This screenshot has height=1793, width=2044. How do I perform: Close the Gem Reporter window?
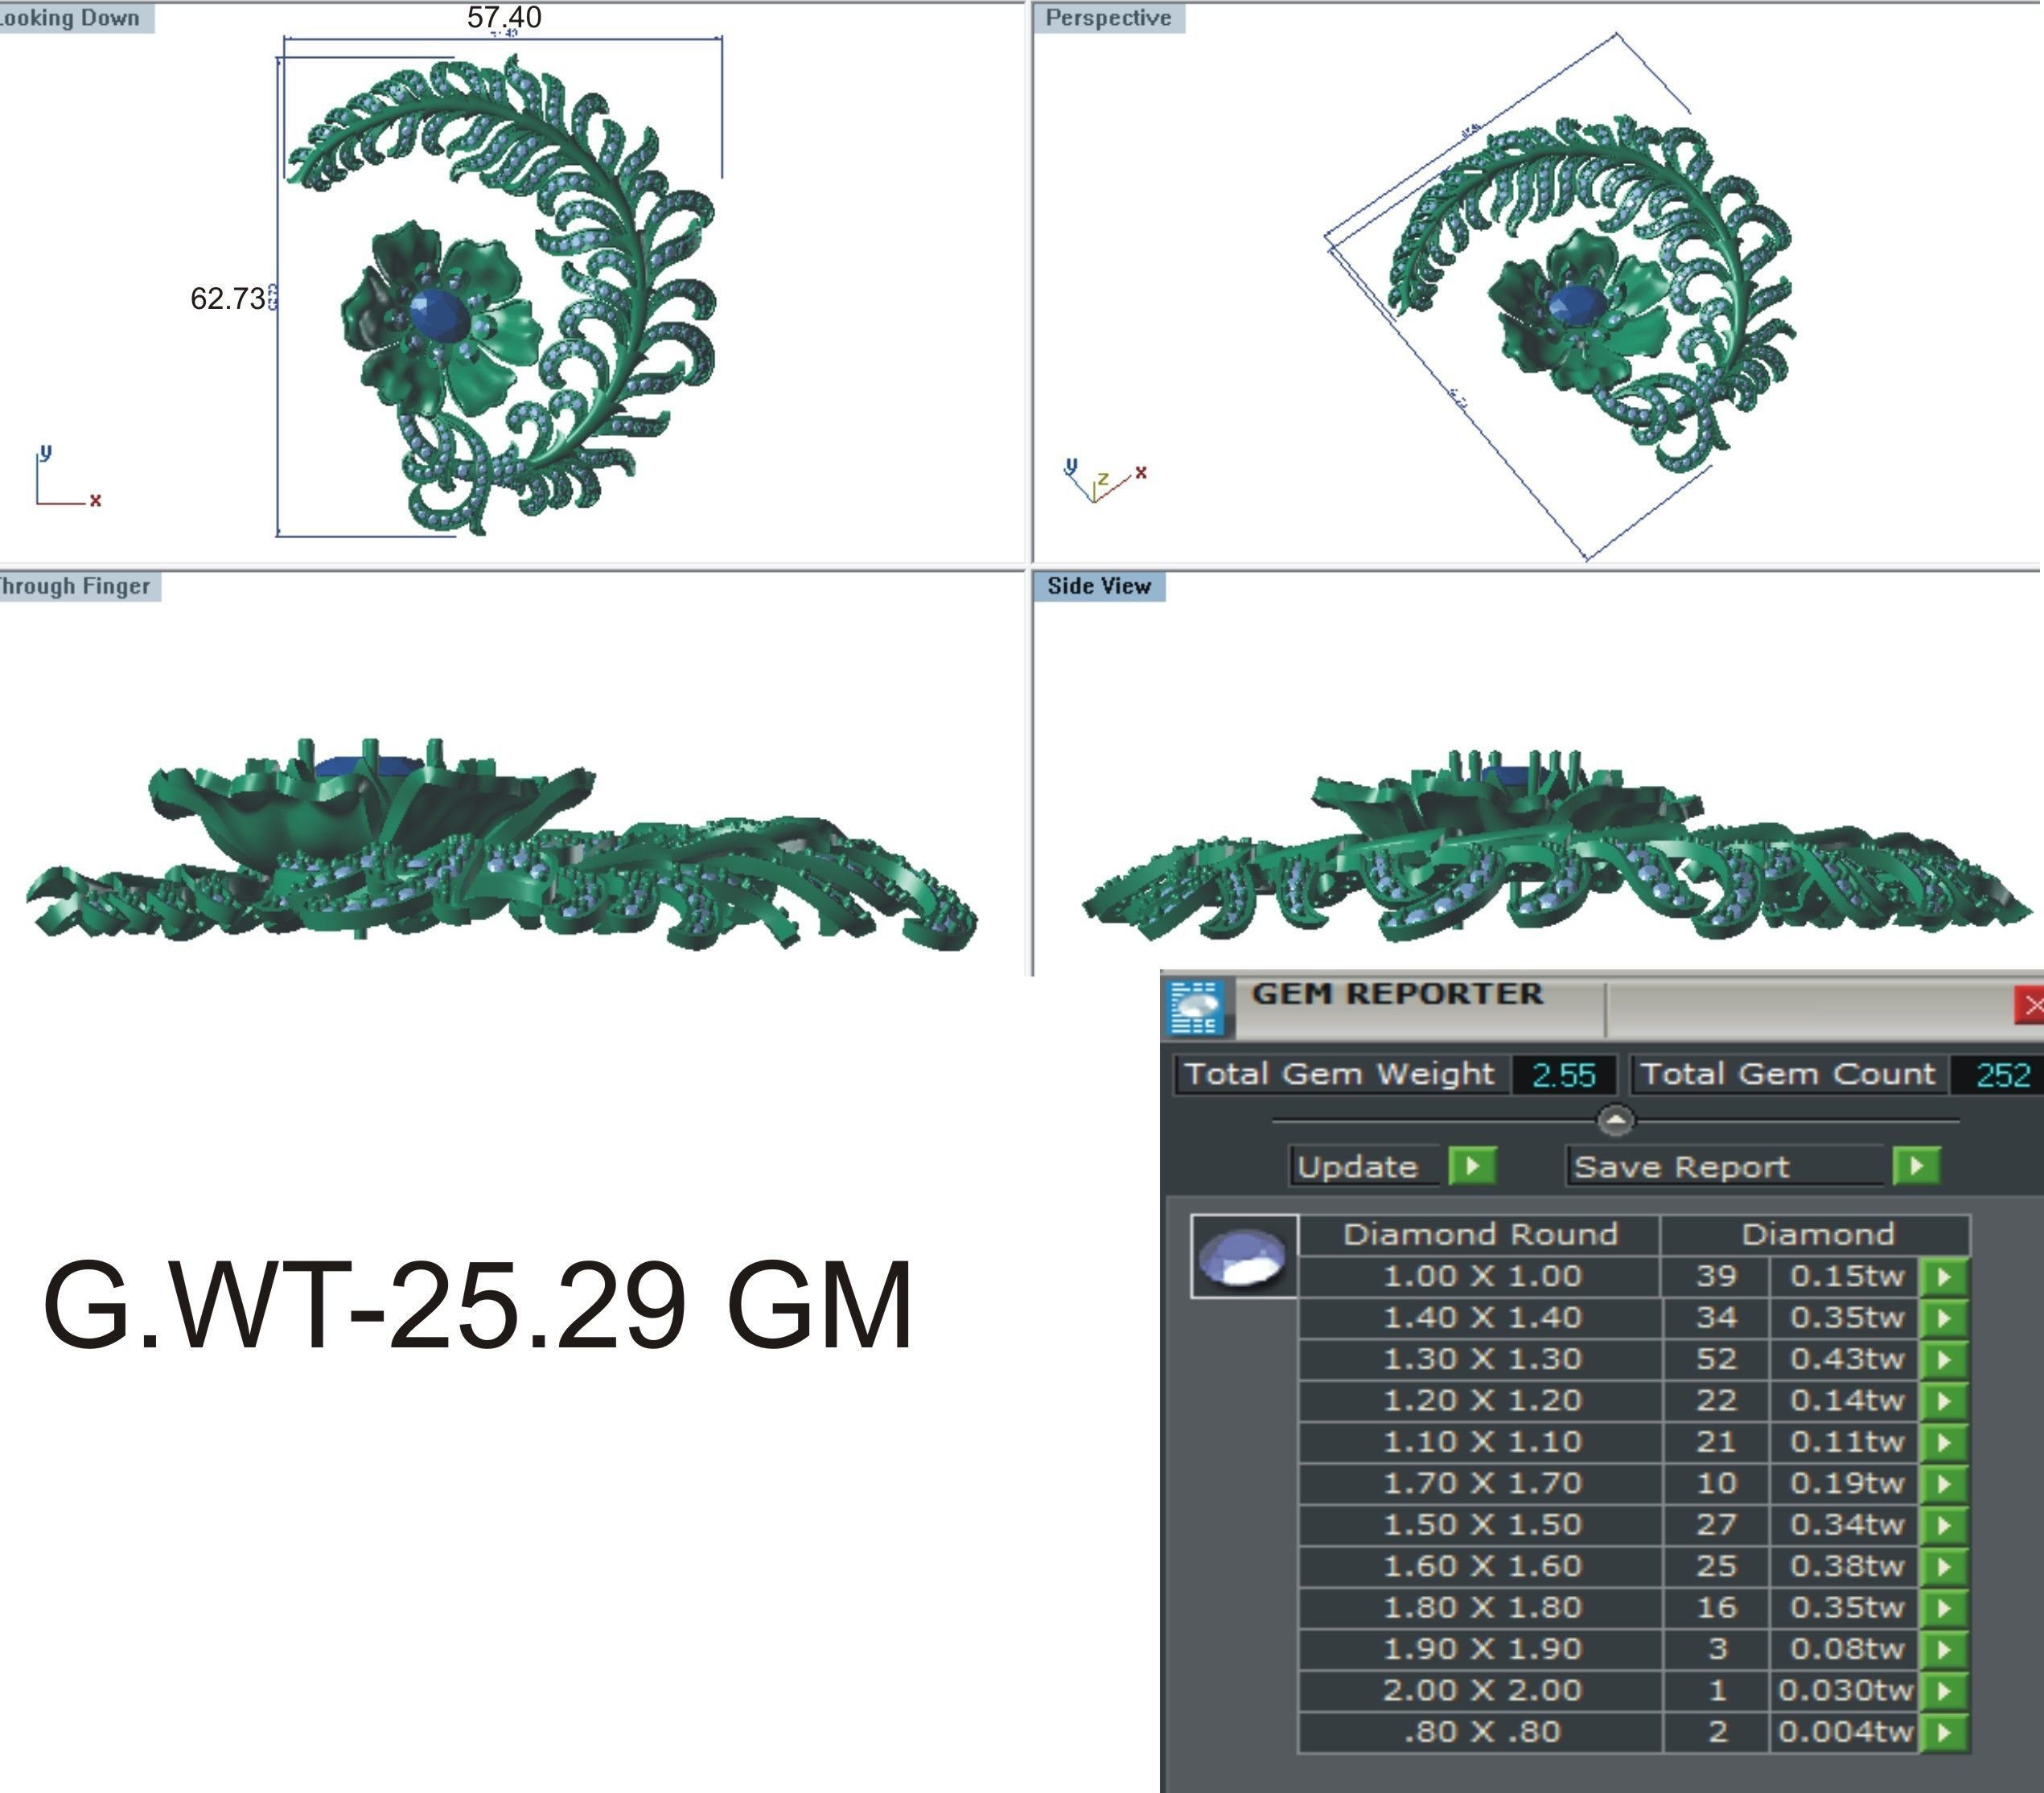click(x=2030, y=1006)
